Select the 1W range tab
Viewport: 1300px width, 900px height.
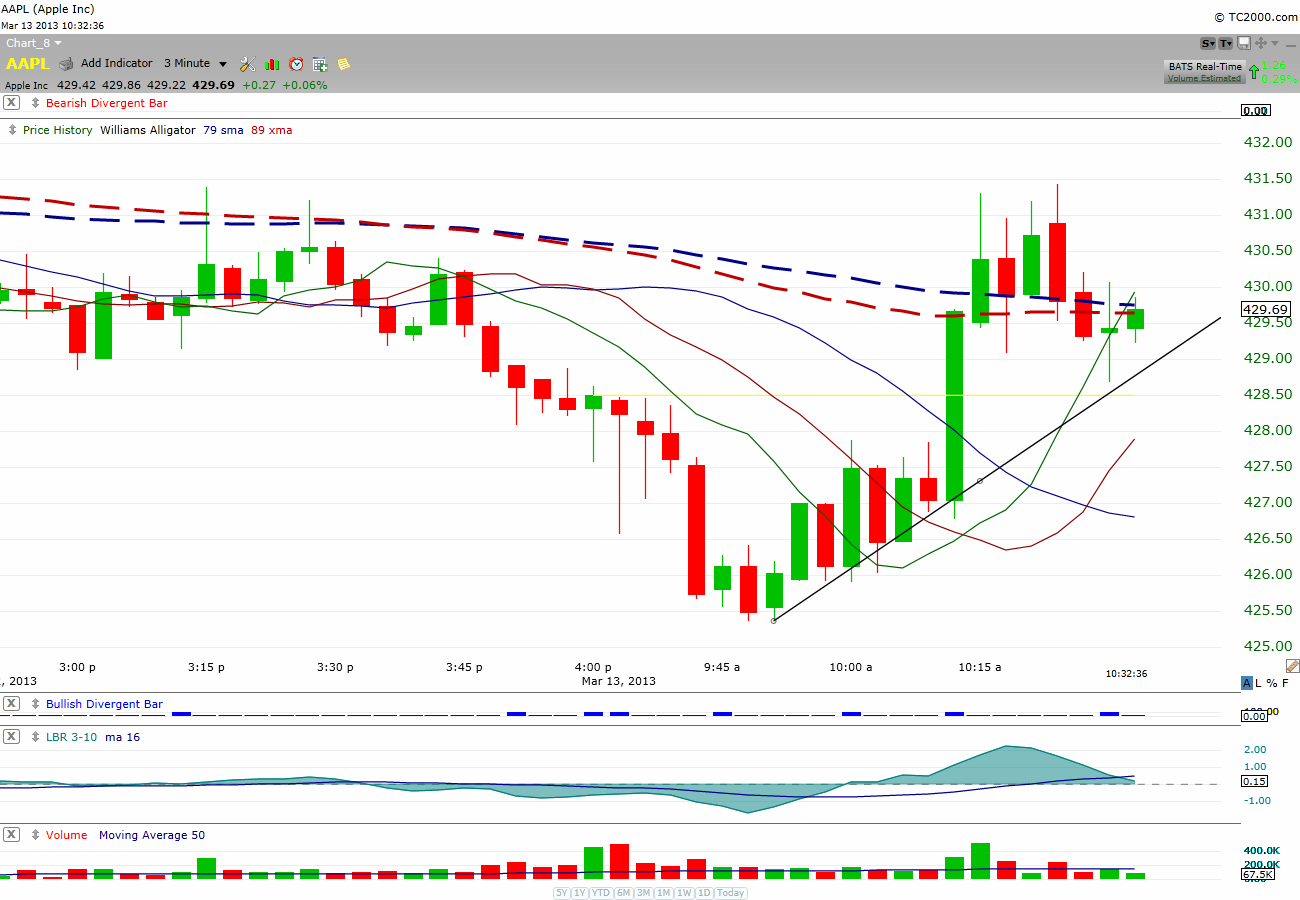click(685, 893)
